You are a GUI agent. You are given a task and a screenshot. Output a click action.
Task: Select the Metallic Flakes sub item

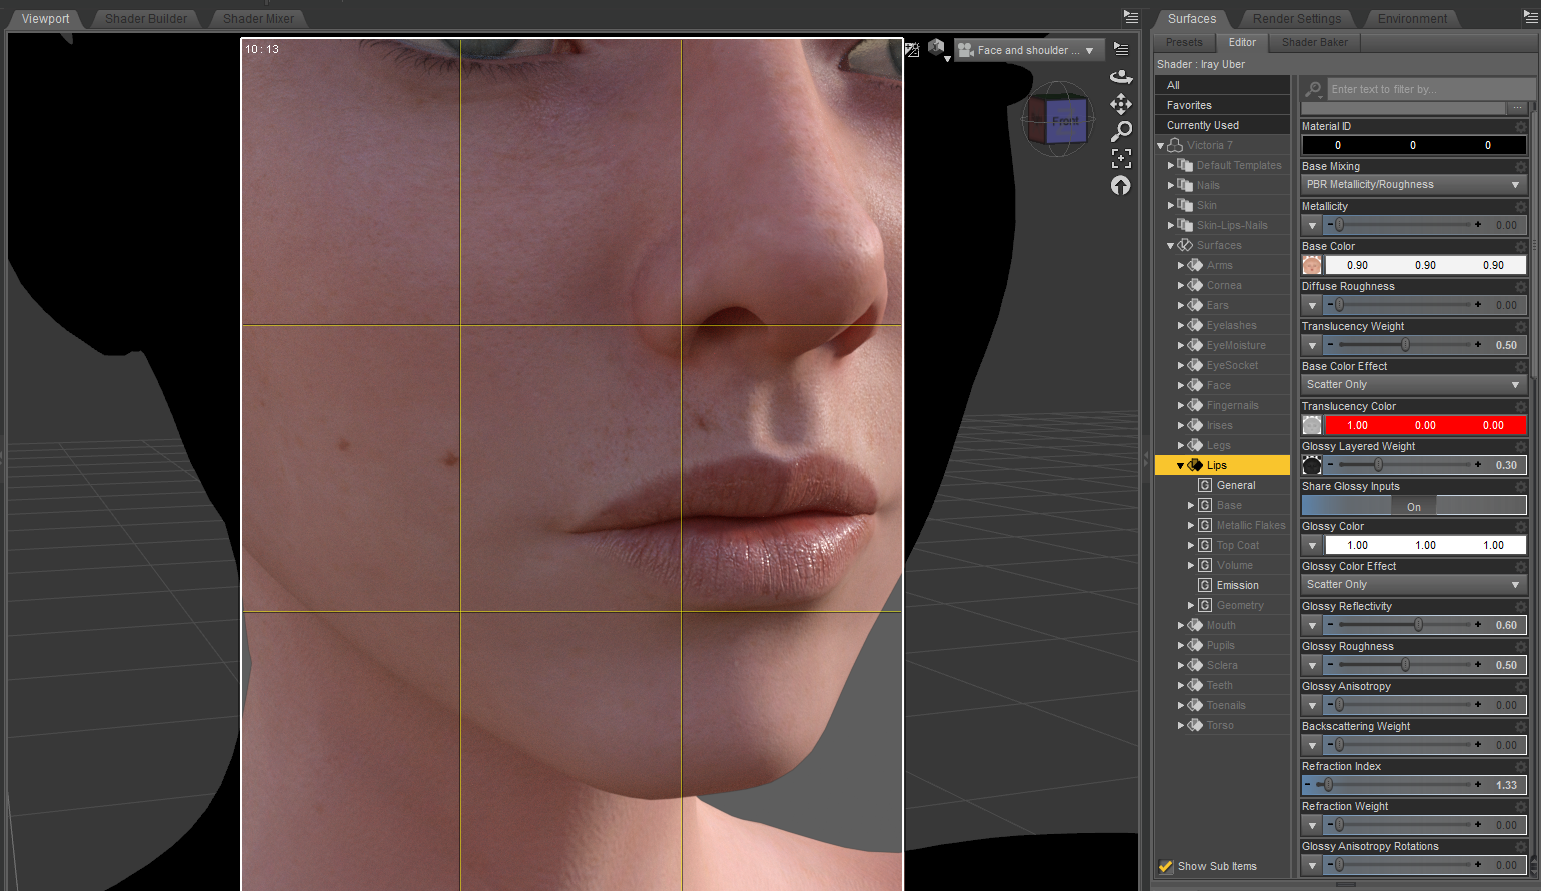1250,525
